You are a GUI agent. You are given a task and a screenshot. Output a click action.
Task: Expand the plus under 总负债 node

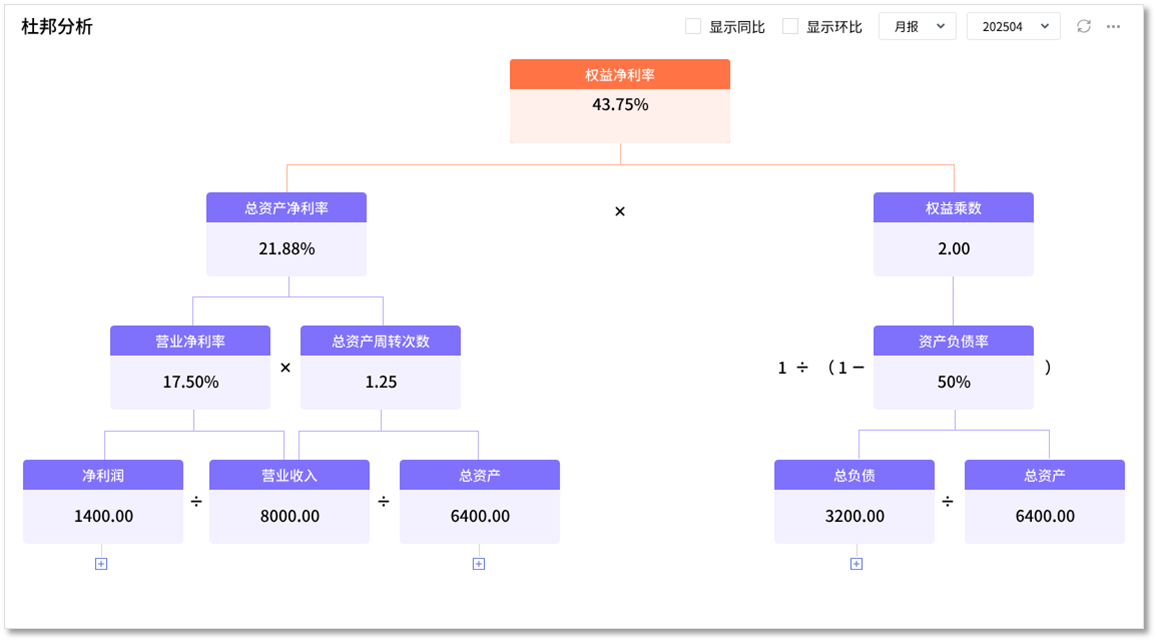point(856,564)
